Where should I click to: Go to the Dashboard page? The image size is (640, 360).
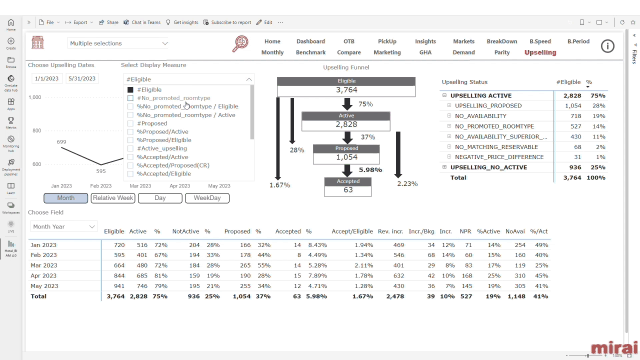click(311, 41)
